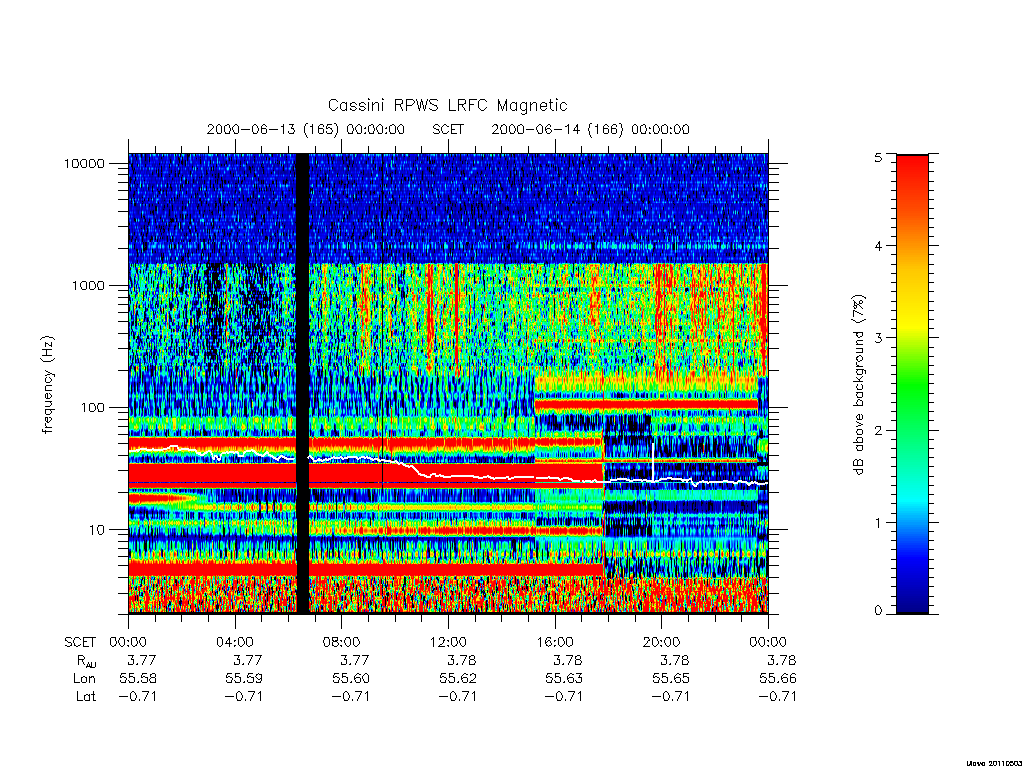Select the 04:00 SCET time label
Viewport: 1024px width, 768px height.
(235, 642)
